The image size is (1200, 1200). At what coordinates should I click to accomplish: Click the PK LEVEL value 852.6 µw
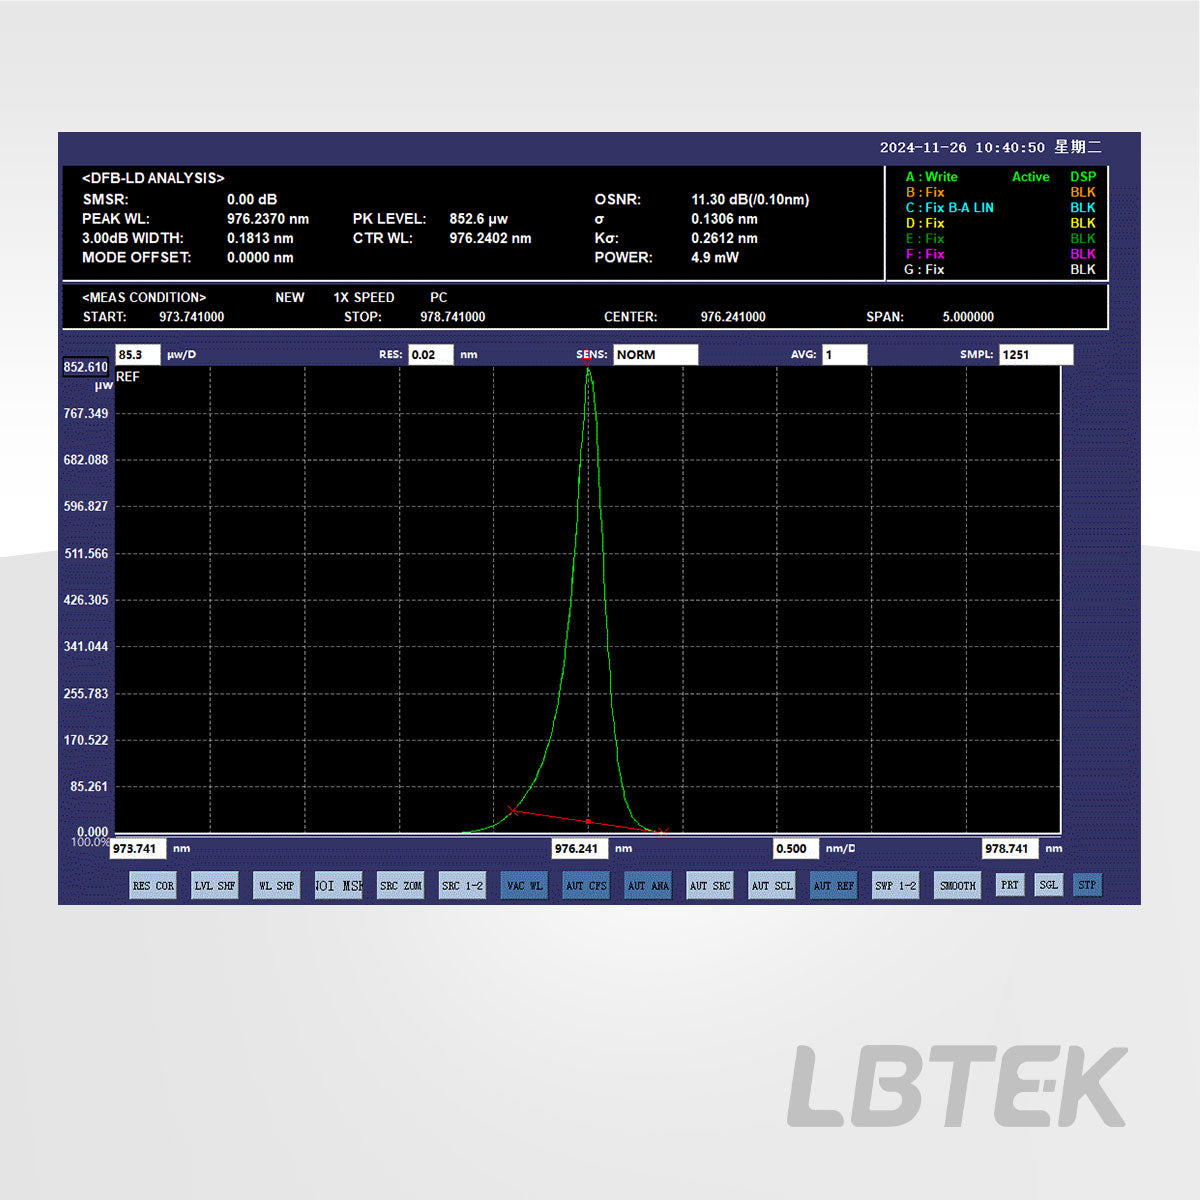pyautogui.click(x=479, y=219)
